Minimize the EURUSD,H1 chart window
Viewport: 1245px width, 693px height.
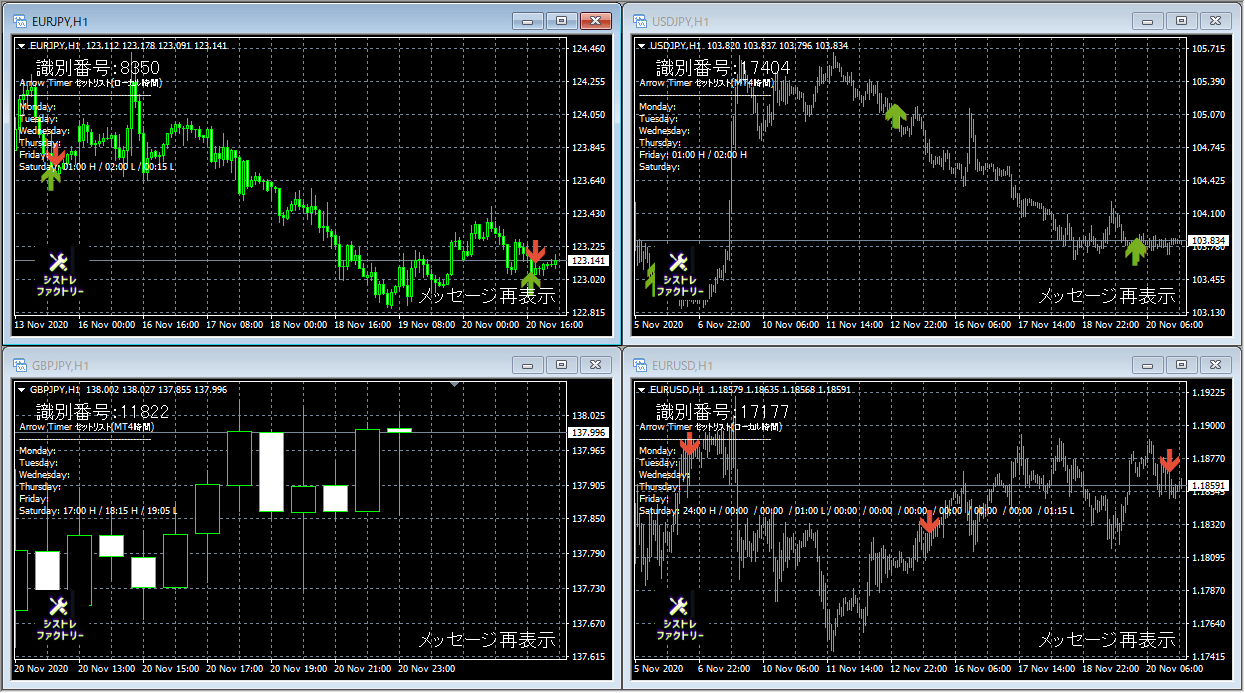pyautogui.click(x=1148, y=365)
